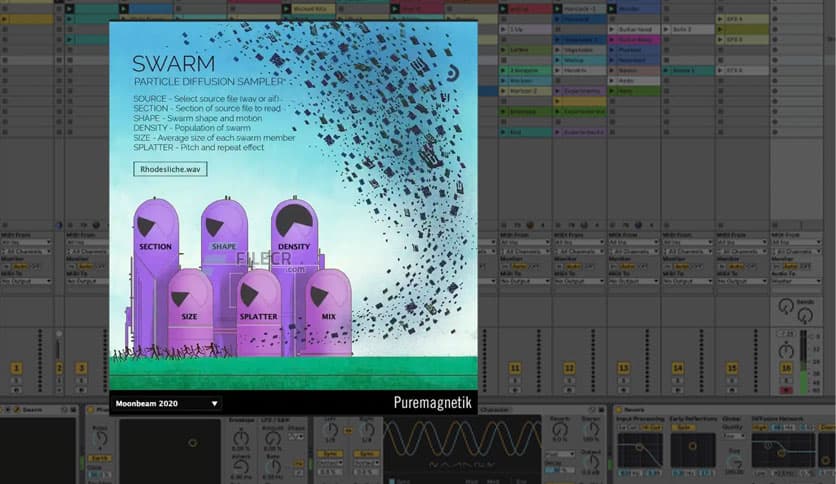Solo track 11 with its S button
The width and height of the screenshot is (836, 484).
tap(515, 381)
